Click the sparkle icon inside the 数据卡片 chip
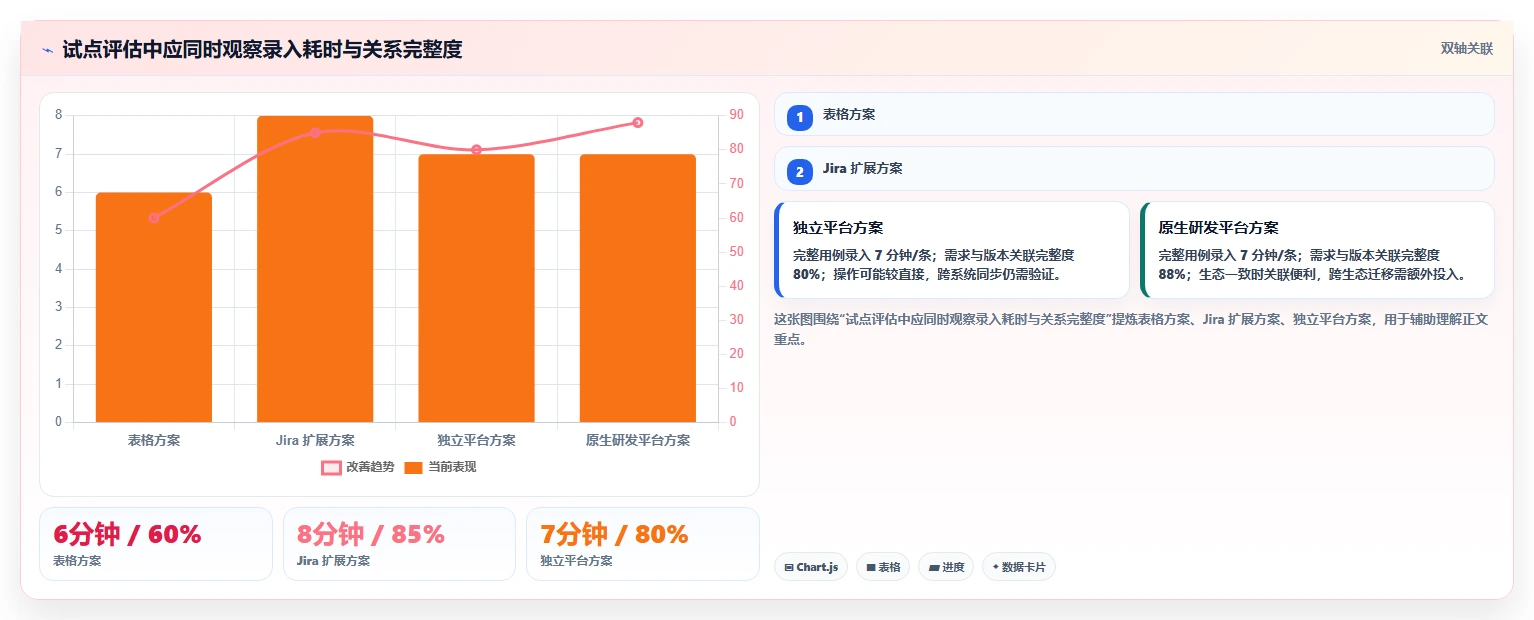Screen dimensions: 1534x620 995,568
